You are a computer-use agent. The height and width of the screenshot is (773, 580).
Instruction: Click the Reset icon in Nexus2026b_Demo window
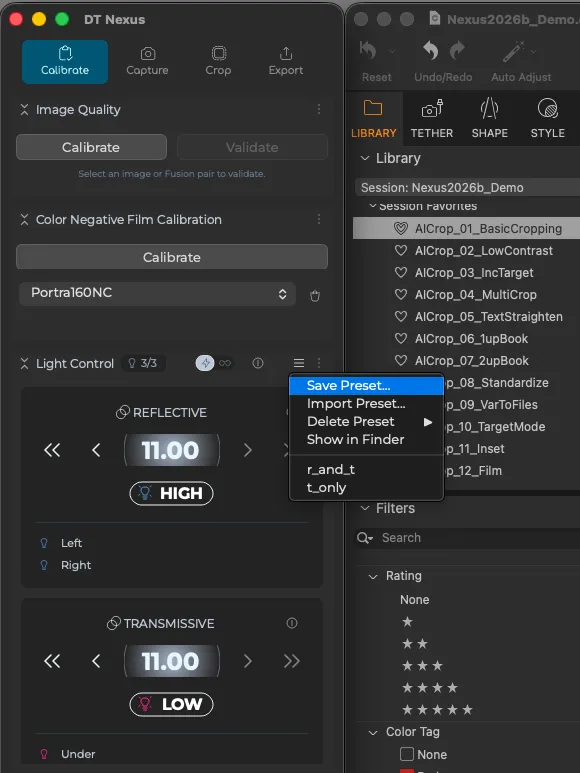tap(368, 50)
